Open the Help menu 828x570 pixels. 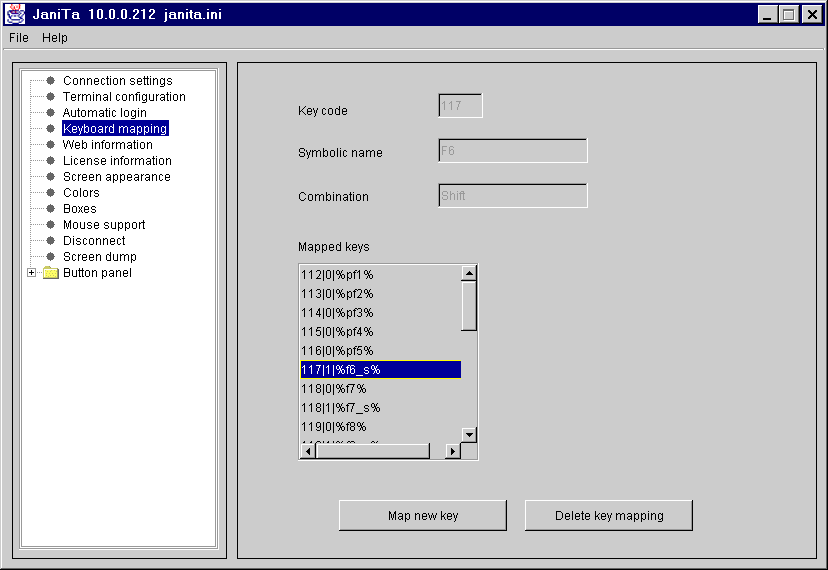[55, 38]
